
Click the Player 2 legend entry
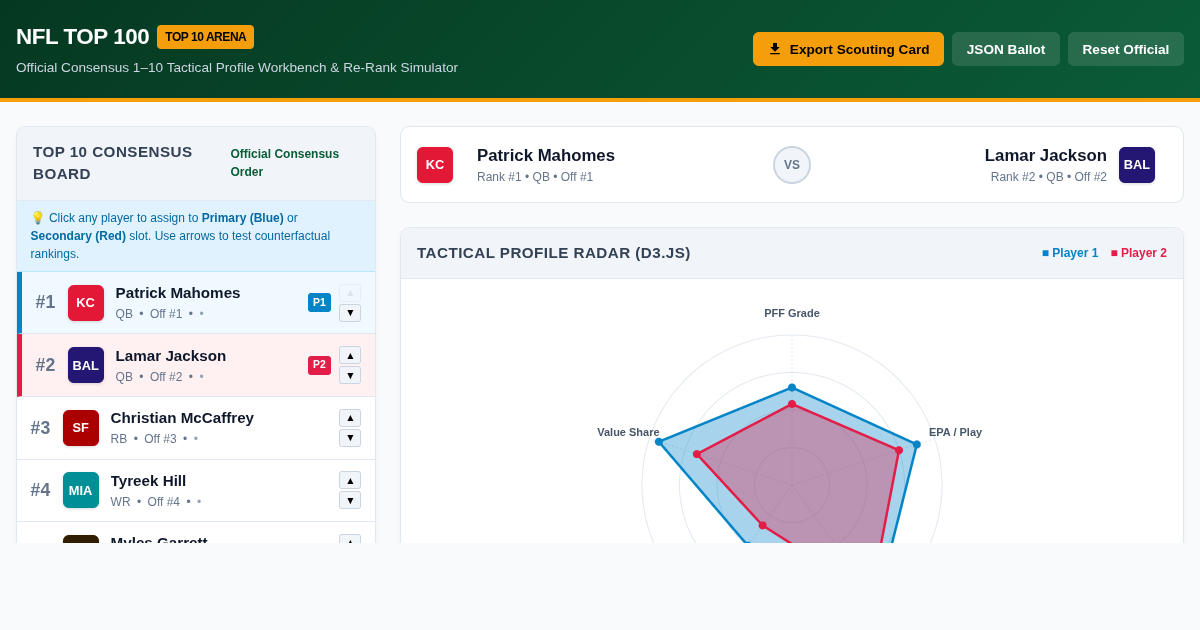tap(1138, 253)
